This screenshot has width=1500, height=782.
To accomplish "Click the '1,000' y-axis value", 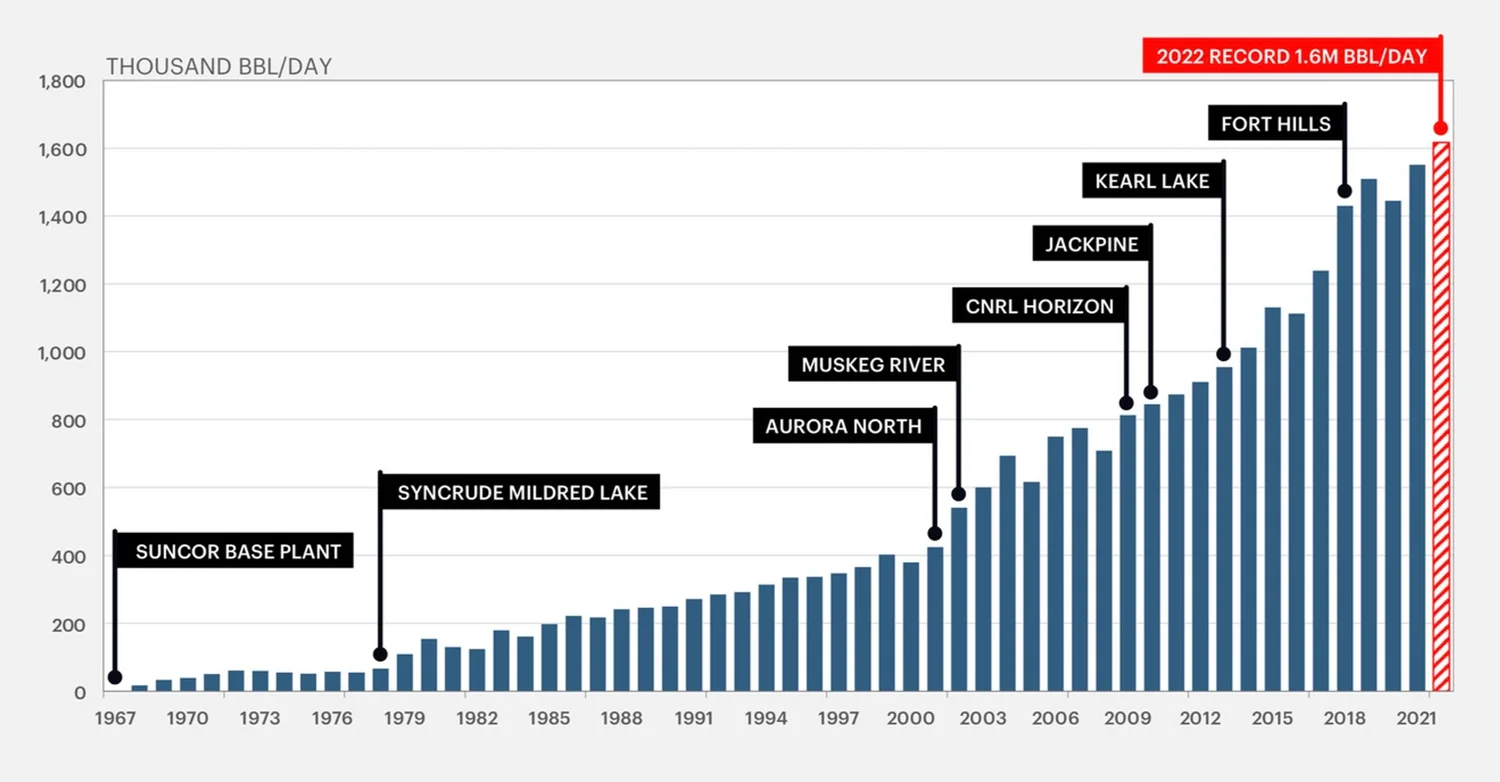I will (62, 353).
